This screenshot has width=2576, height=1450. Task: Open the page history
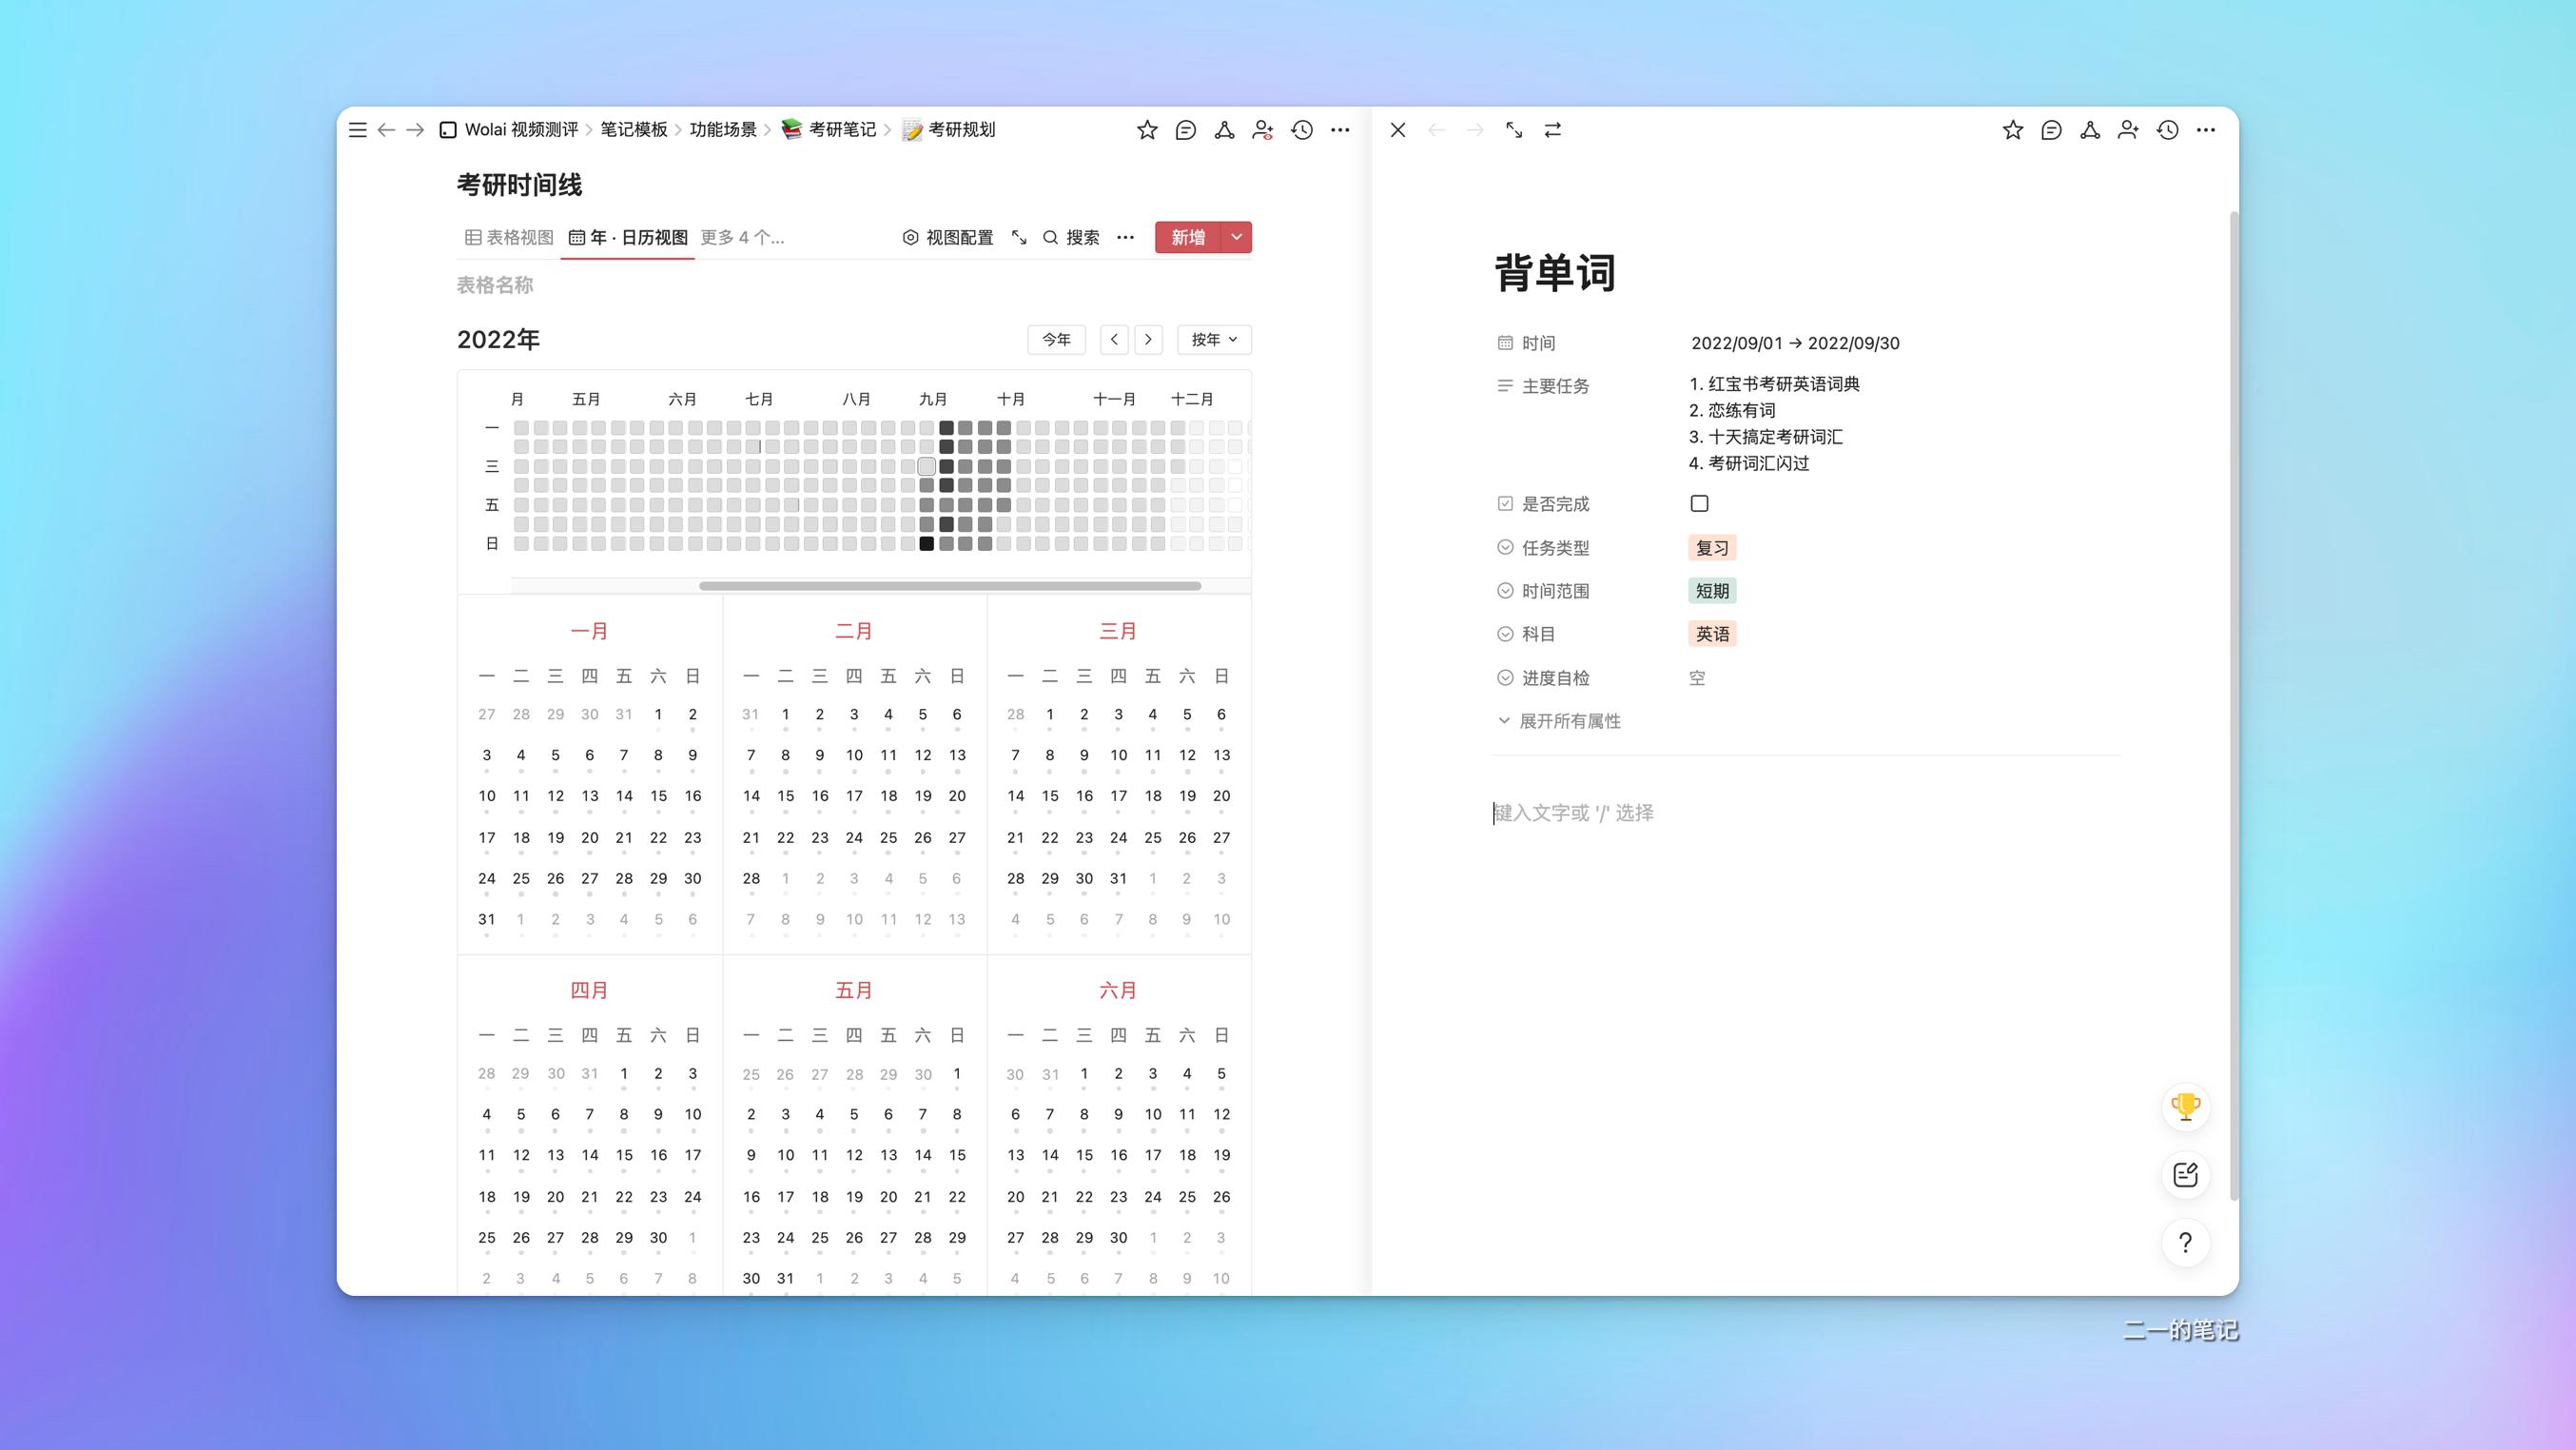[1301, 130]
